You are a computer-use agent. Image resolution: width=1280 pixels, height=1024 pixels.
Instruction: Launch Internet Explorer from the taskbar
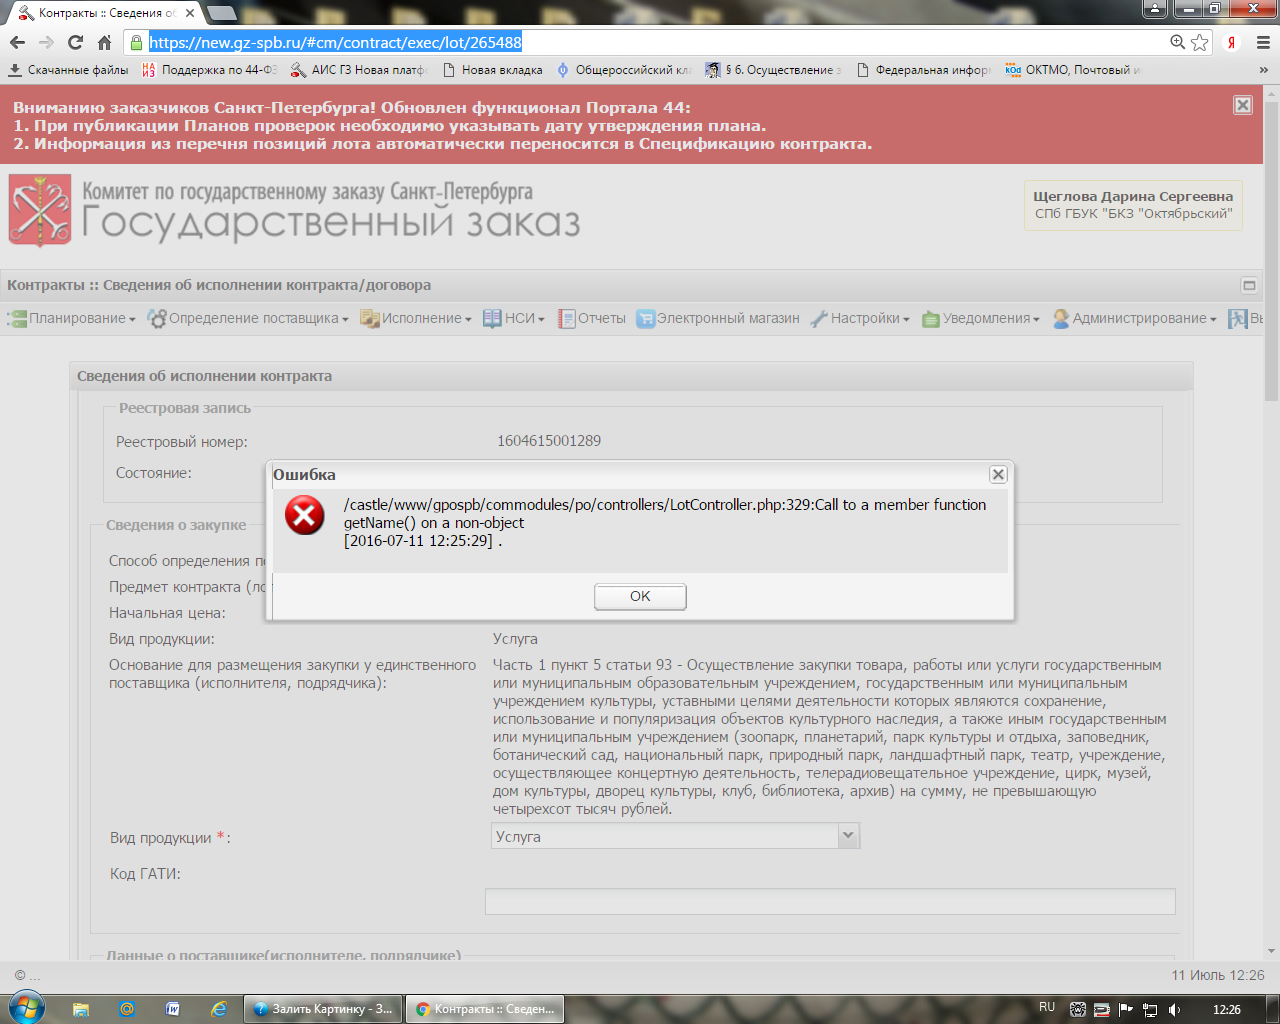point(218,1009)
